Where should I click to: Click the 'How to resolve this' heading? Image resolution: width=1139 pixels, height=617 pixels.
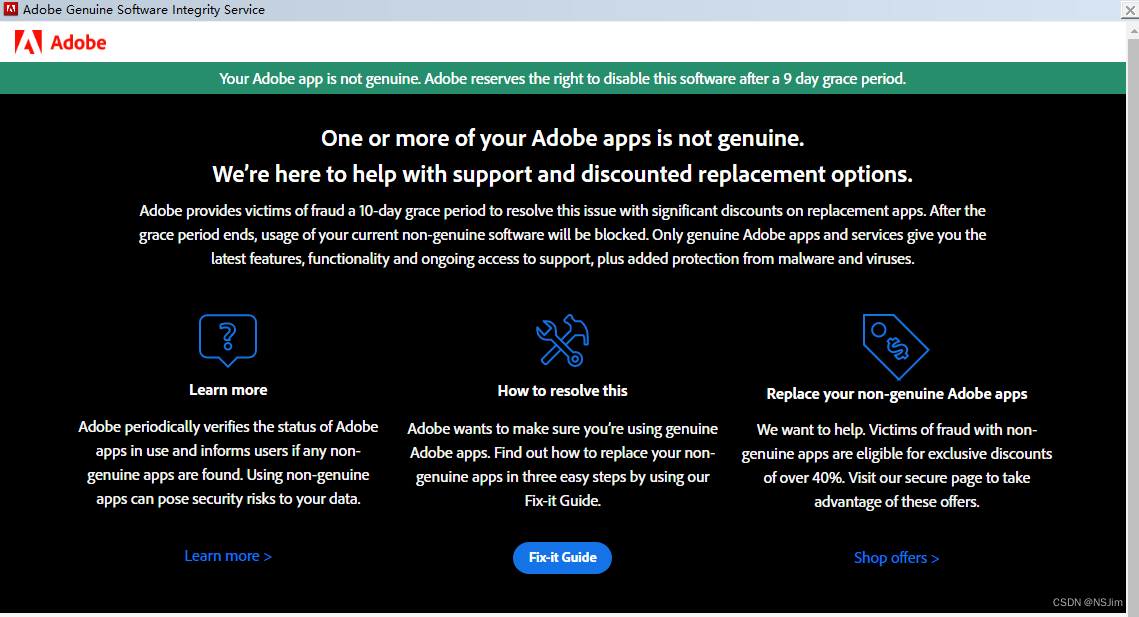point(562,390)
